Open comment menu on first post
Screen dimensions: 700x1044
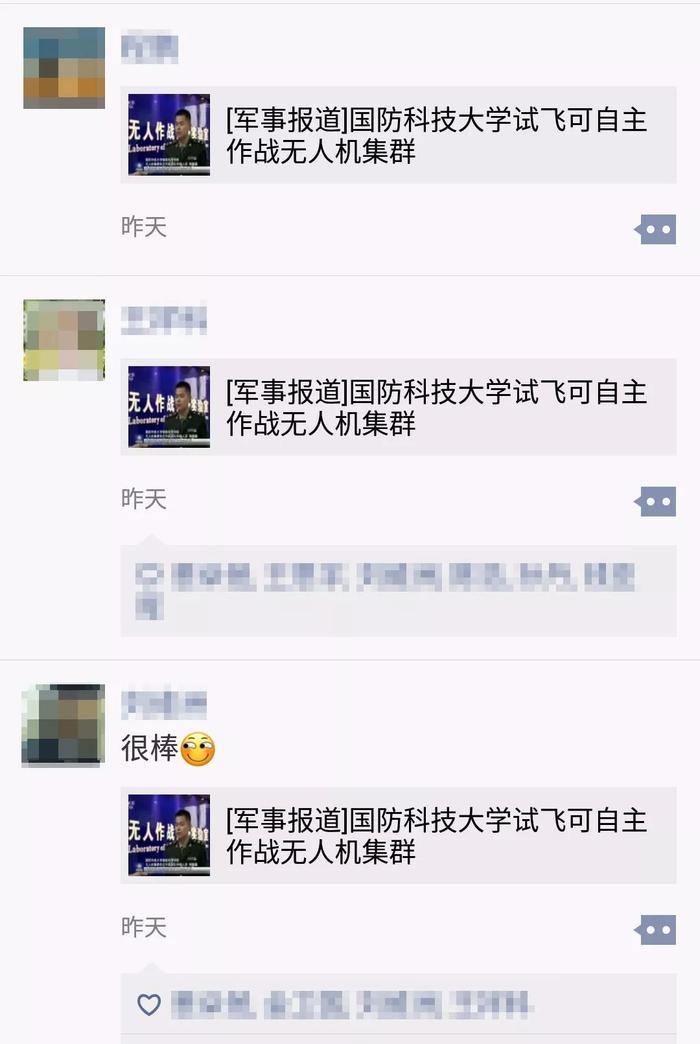click(655, 229)
